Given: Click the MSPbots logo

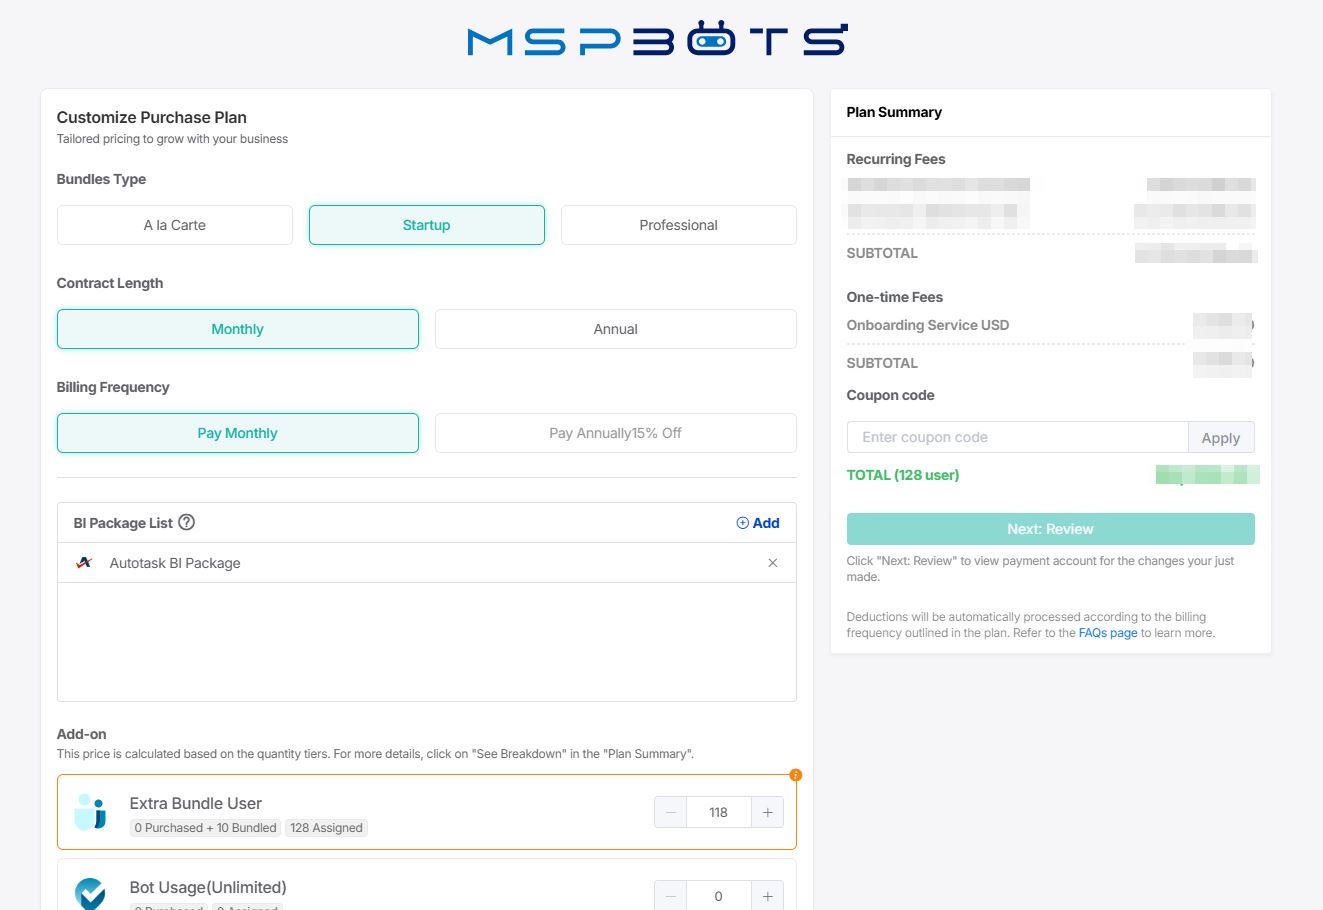Looking at the screenshot, I should (657, 40).
